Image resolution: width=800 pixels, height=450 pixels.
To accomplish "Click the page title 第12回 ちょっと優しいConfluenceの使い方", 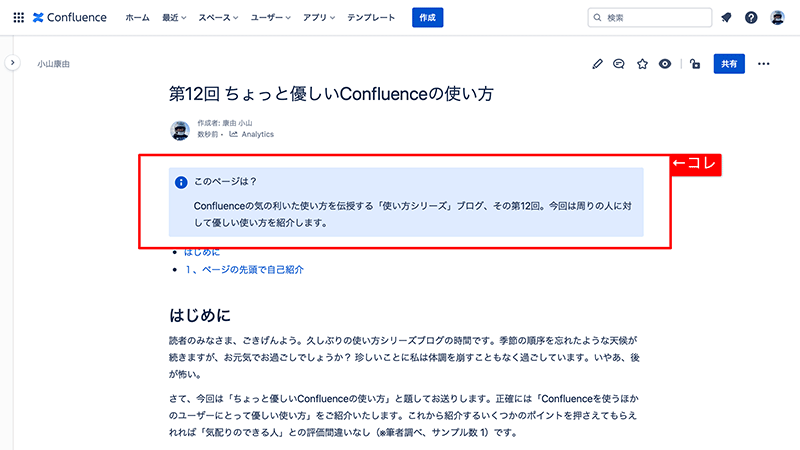I will [x=332, y=94].
